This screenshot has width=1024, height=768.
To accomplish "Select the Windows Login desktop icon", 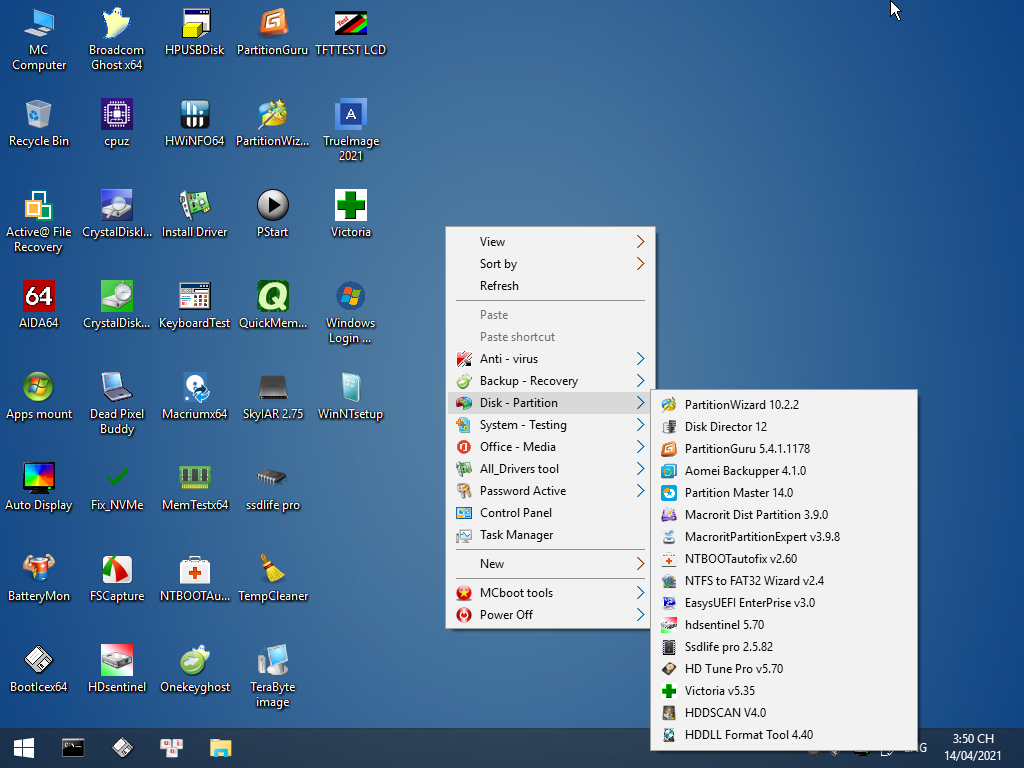I will click(x=351, y=312).
